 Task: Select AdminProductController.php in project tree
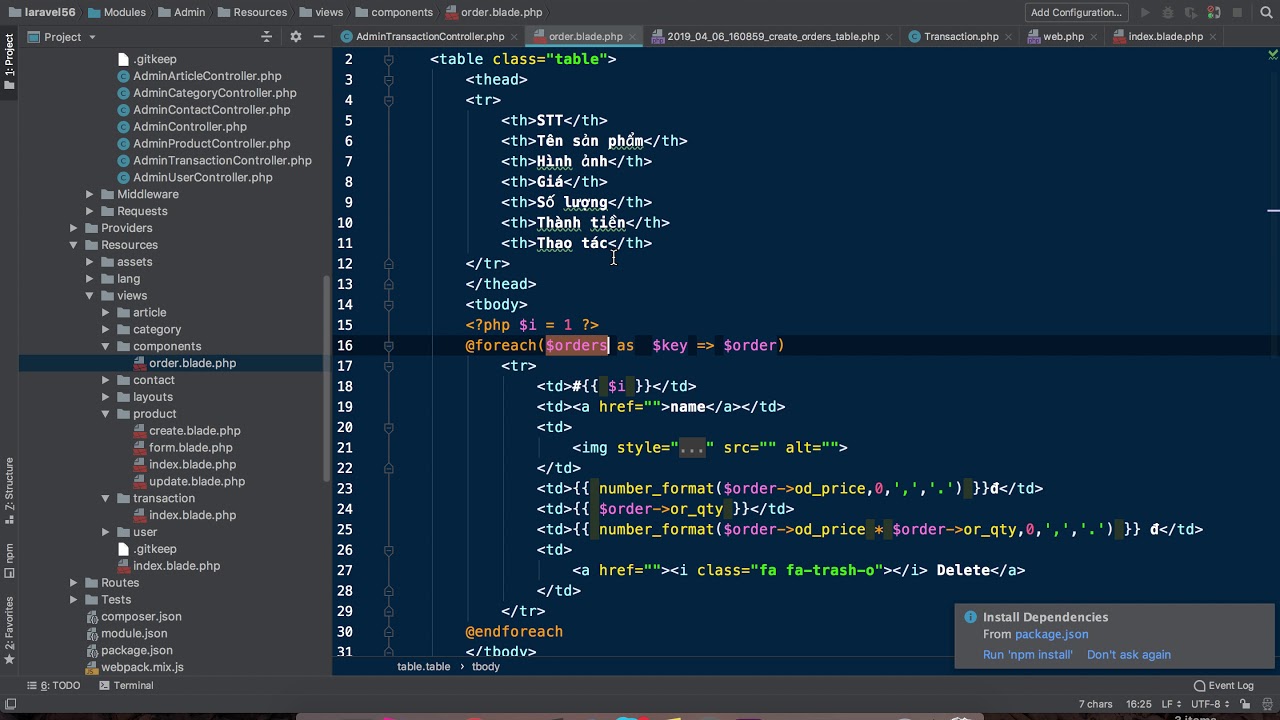(212, 144)
